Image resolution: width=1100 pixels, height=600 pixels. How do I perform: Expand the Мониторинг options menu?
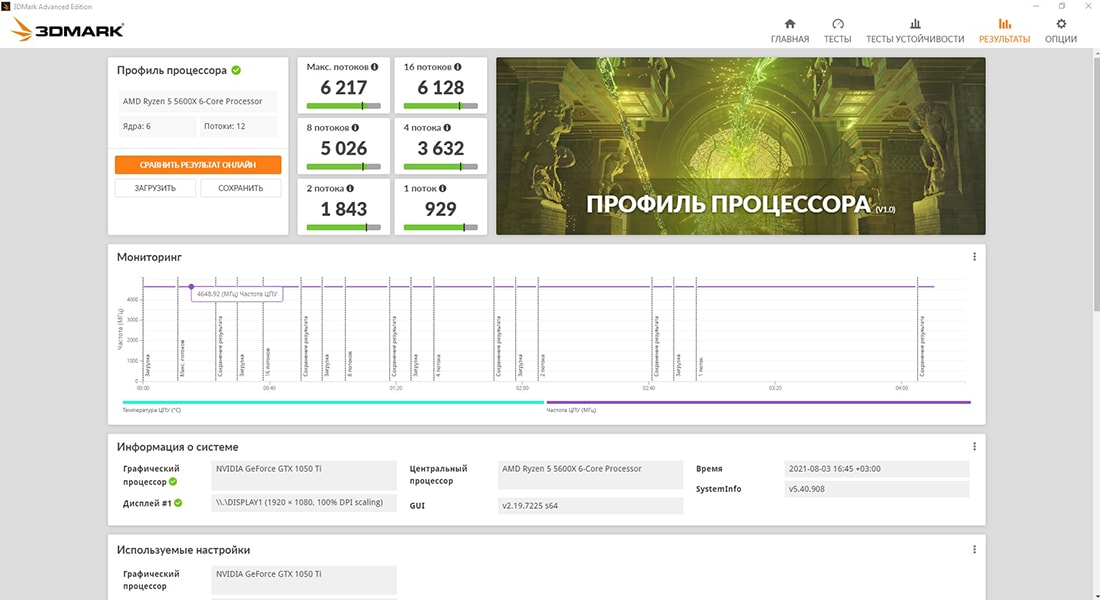point(974,257)
